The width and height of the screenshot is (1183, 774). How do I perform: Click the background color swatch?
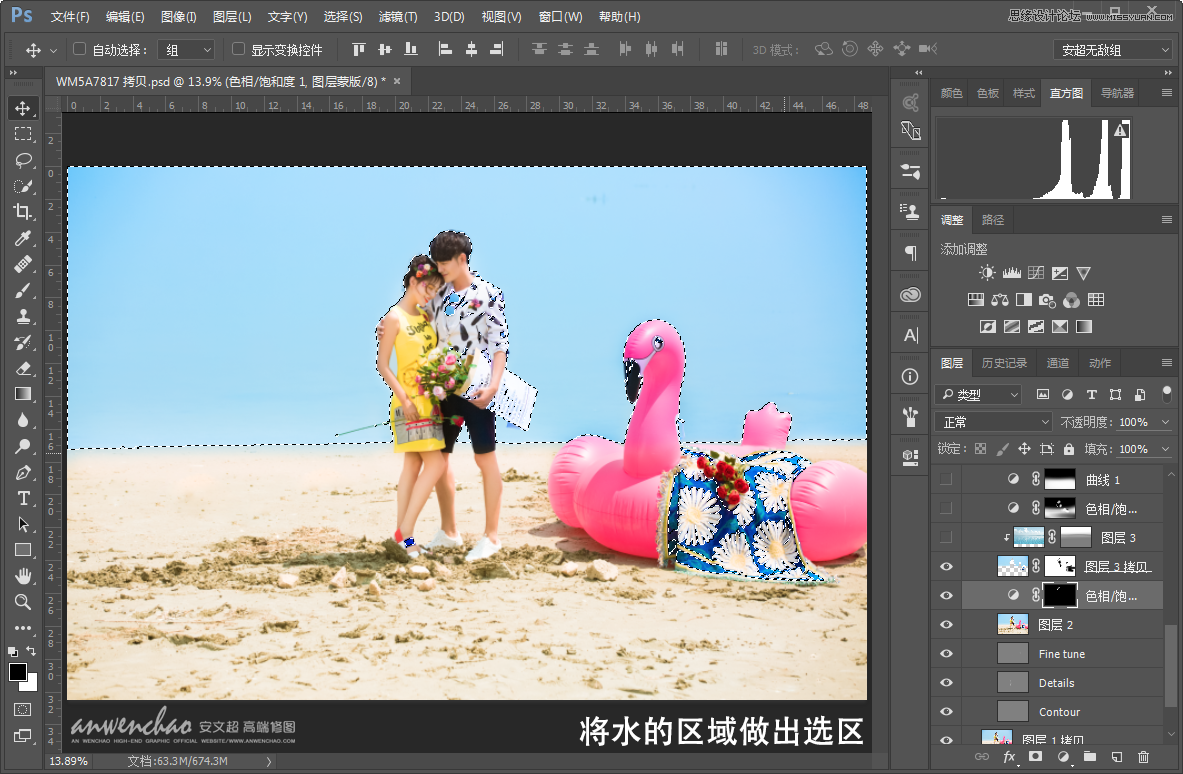click(x=30, y=684)
